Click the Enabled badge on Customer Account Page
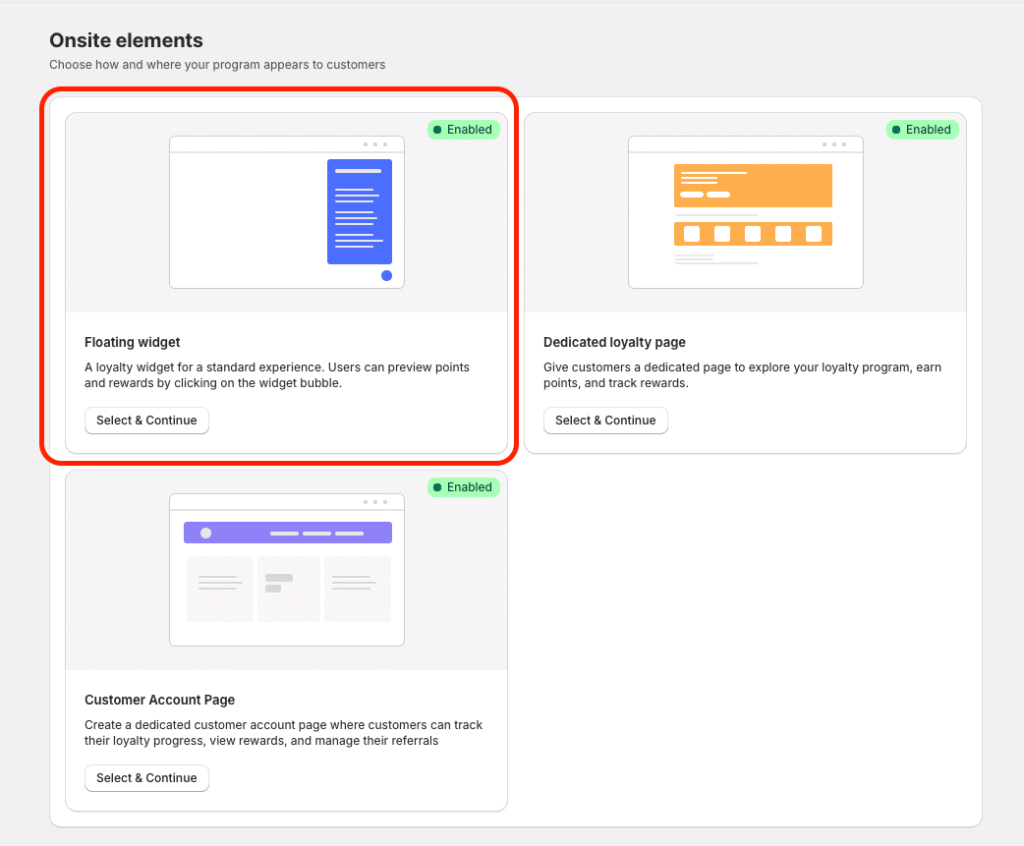 coord(463,487)
